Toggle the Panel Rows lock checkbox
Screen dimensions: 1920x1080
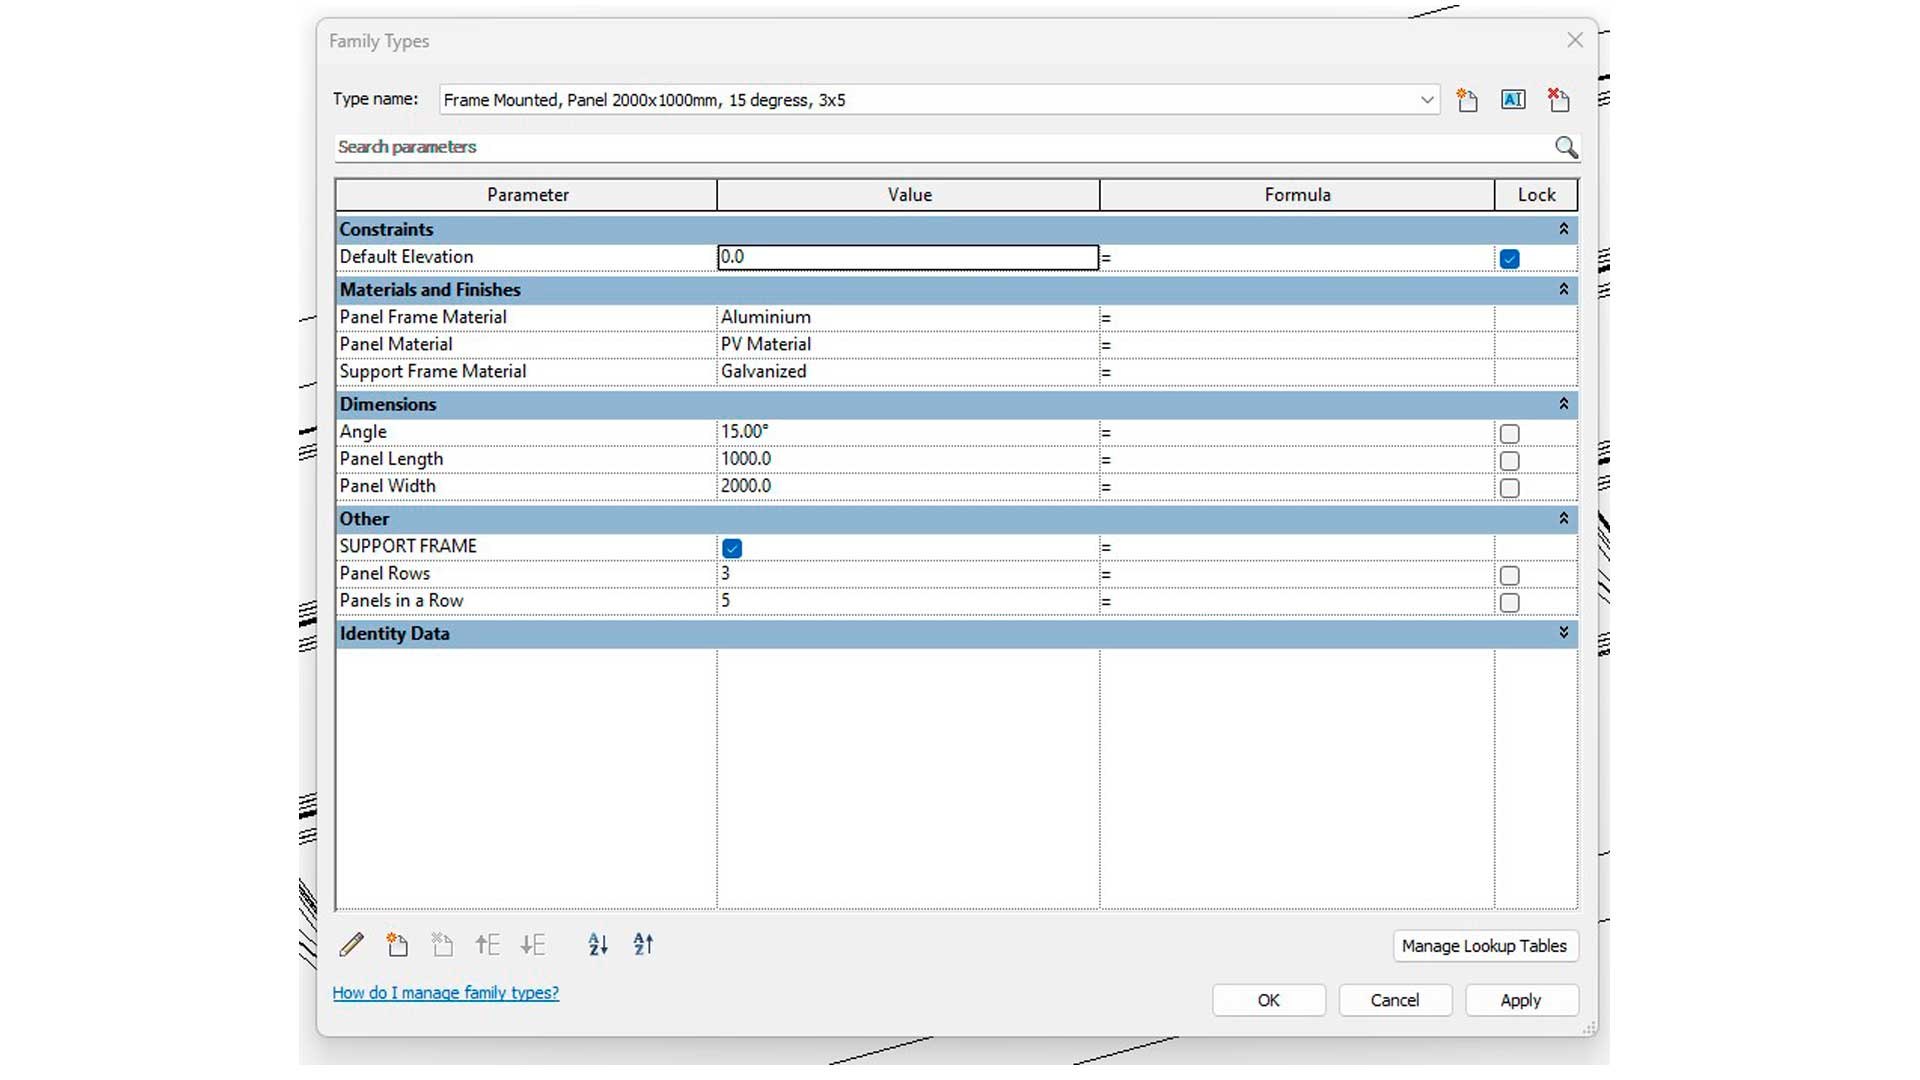1510,576
